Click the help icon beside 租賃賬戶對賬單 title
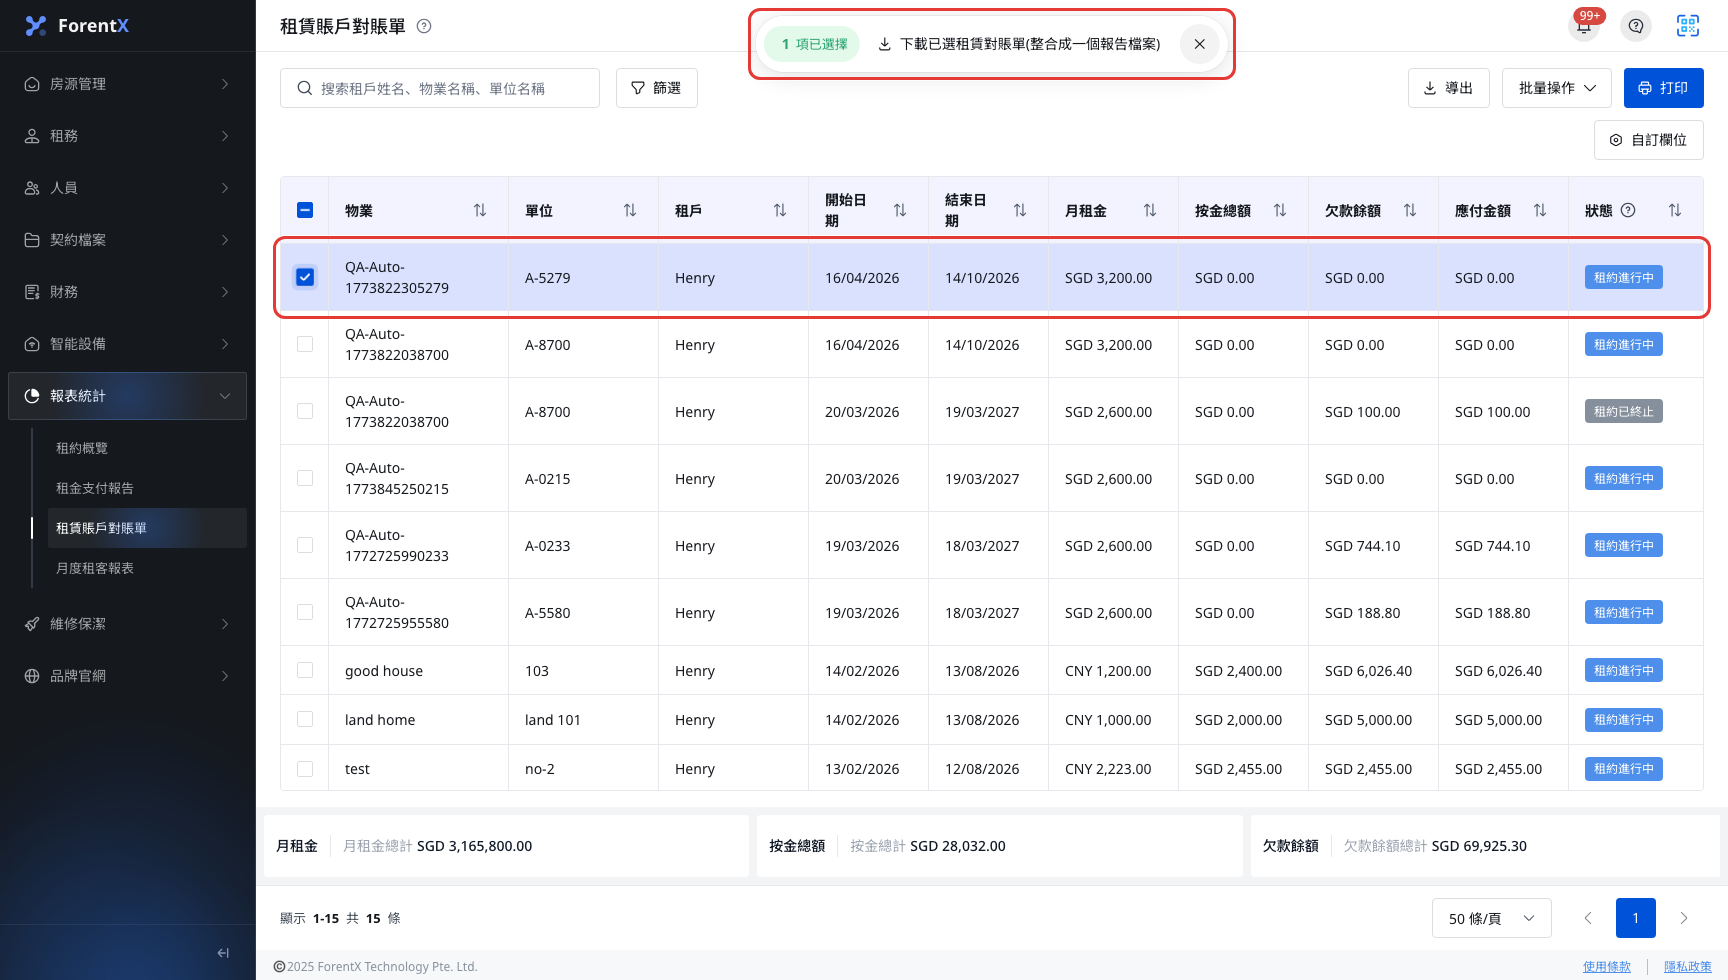The width and height of the screenshot is (1728, 980). tap(424, 26)
